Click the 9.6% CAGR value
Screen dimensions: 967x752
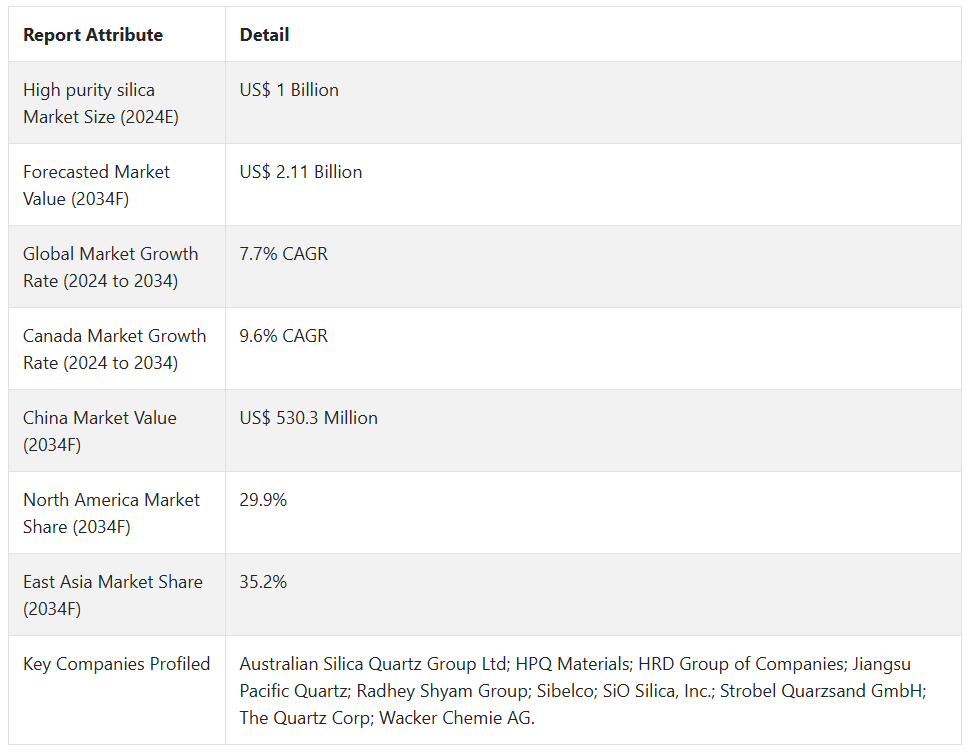click(x=284, y=336)
